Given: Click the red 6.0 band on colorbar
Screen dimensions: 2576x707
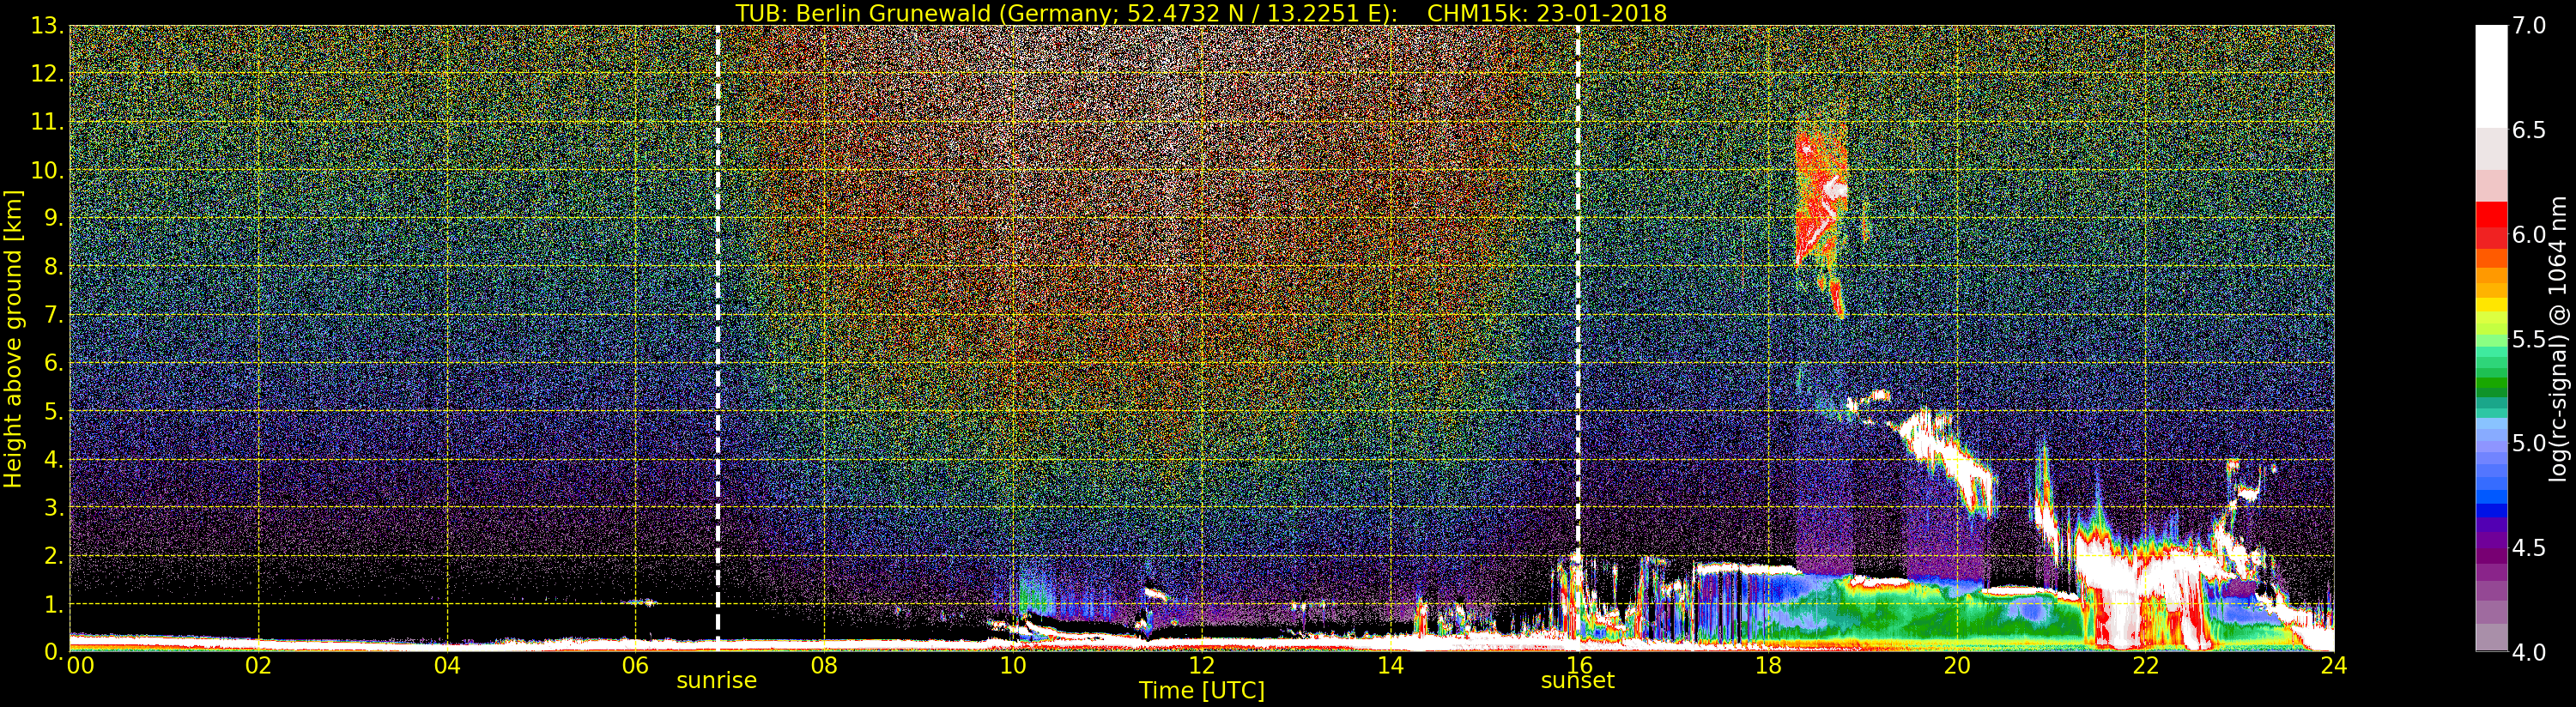Looking at the screenshot, I should click(x=2491, y=235).
